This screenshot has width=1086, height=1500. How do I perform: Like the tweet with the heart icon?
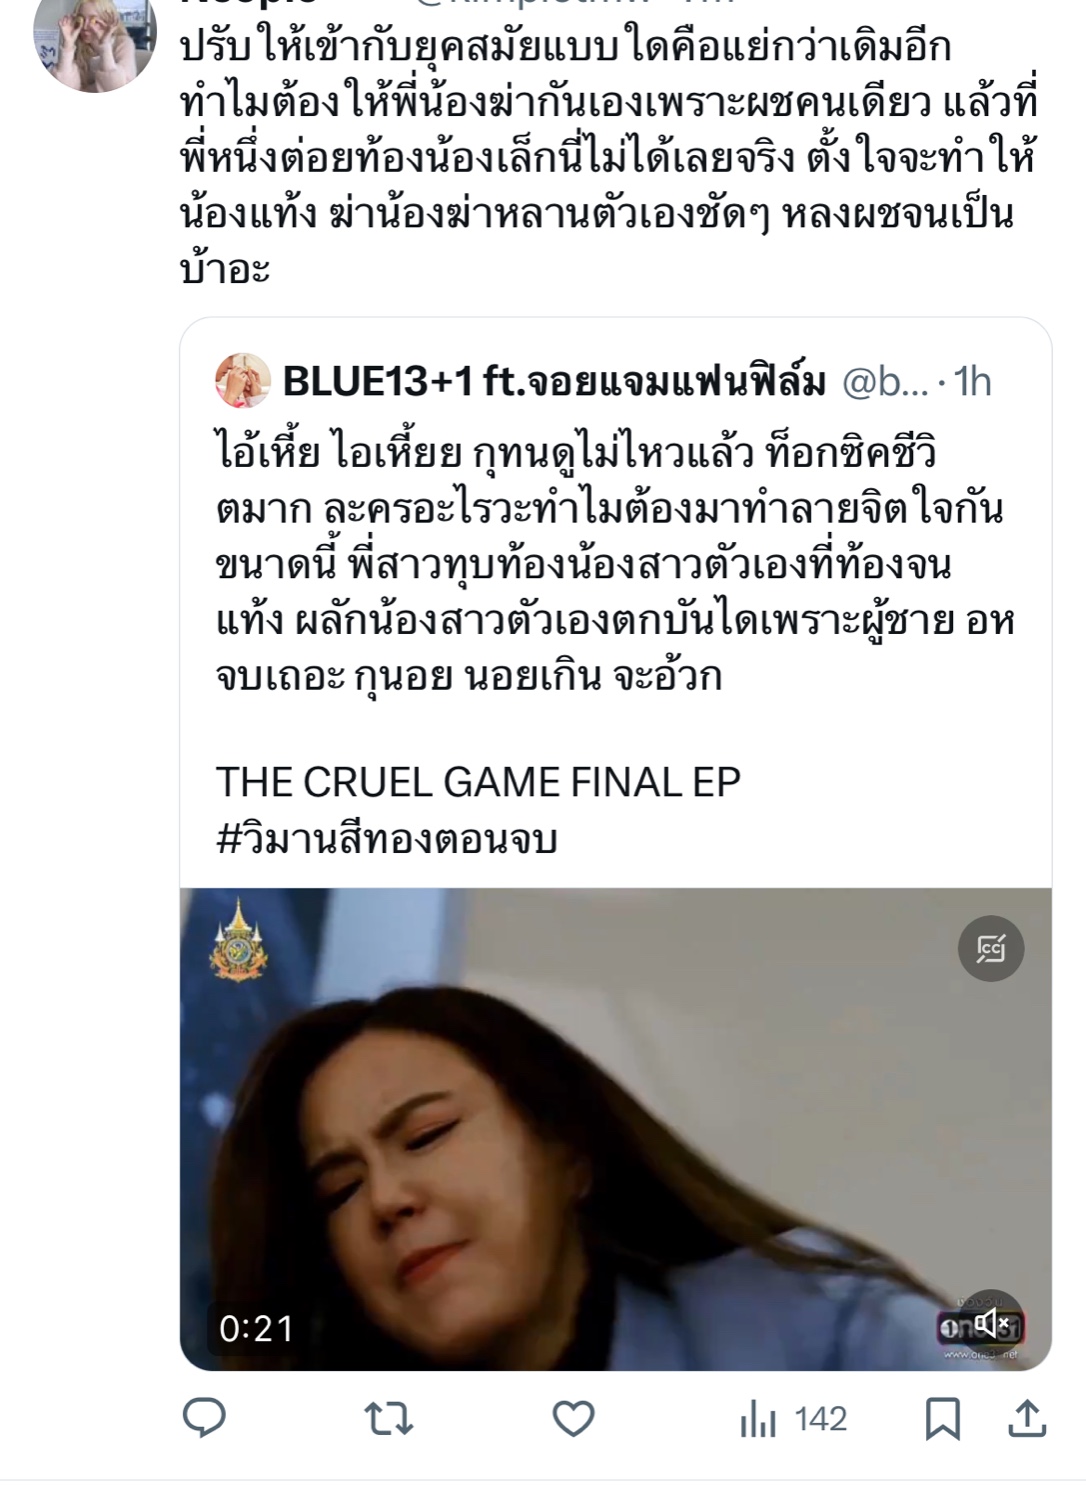coord(573,1419)
